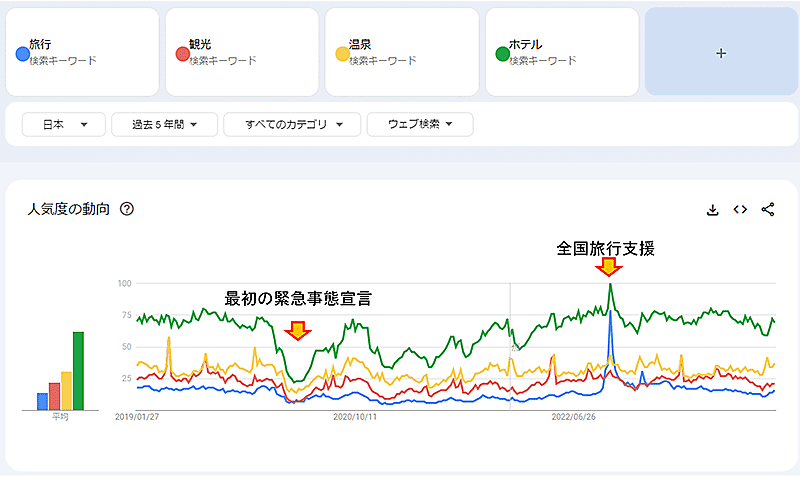Expand the ウェブ検索 search type dropdown
Image resolution: width=800 pixels, height=478 pixels.
tap(419, 125)
